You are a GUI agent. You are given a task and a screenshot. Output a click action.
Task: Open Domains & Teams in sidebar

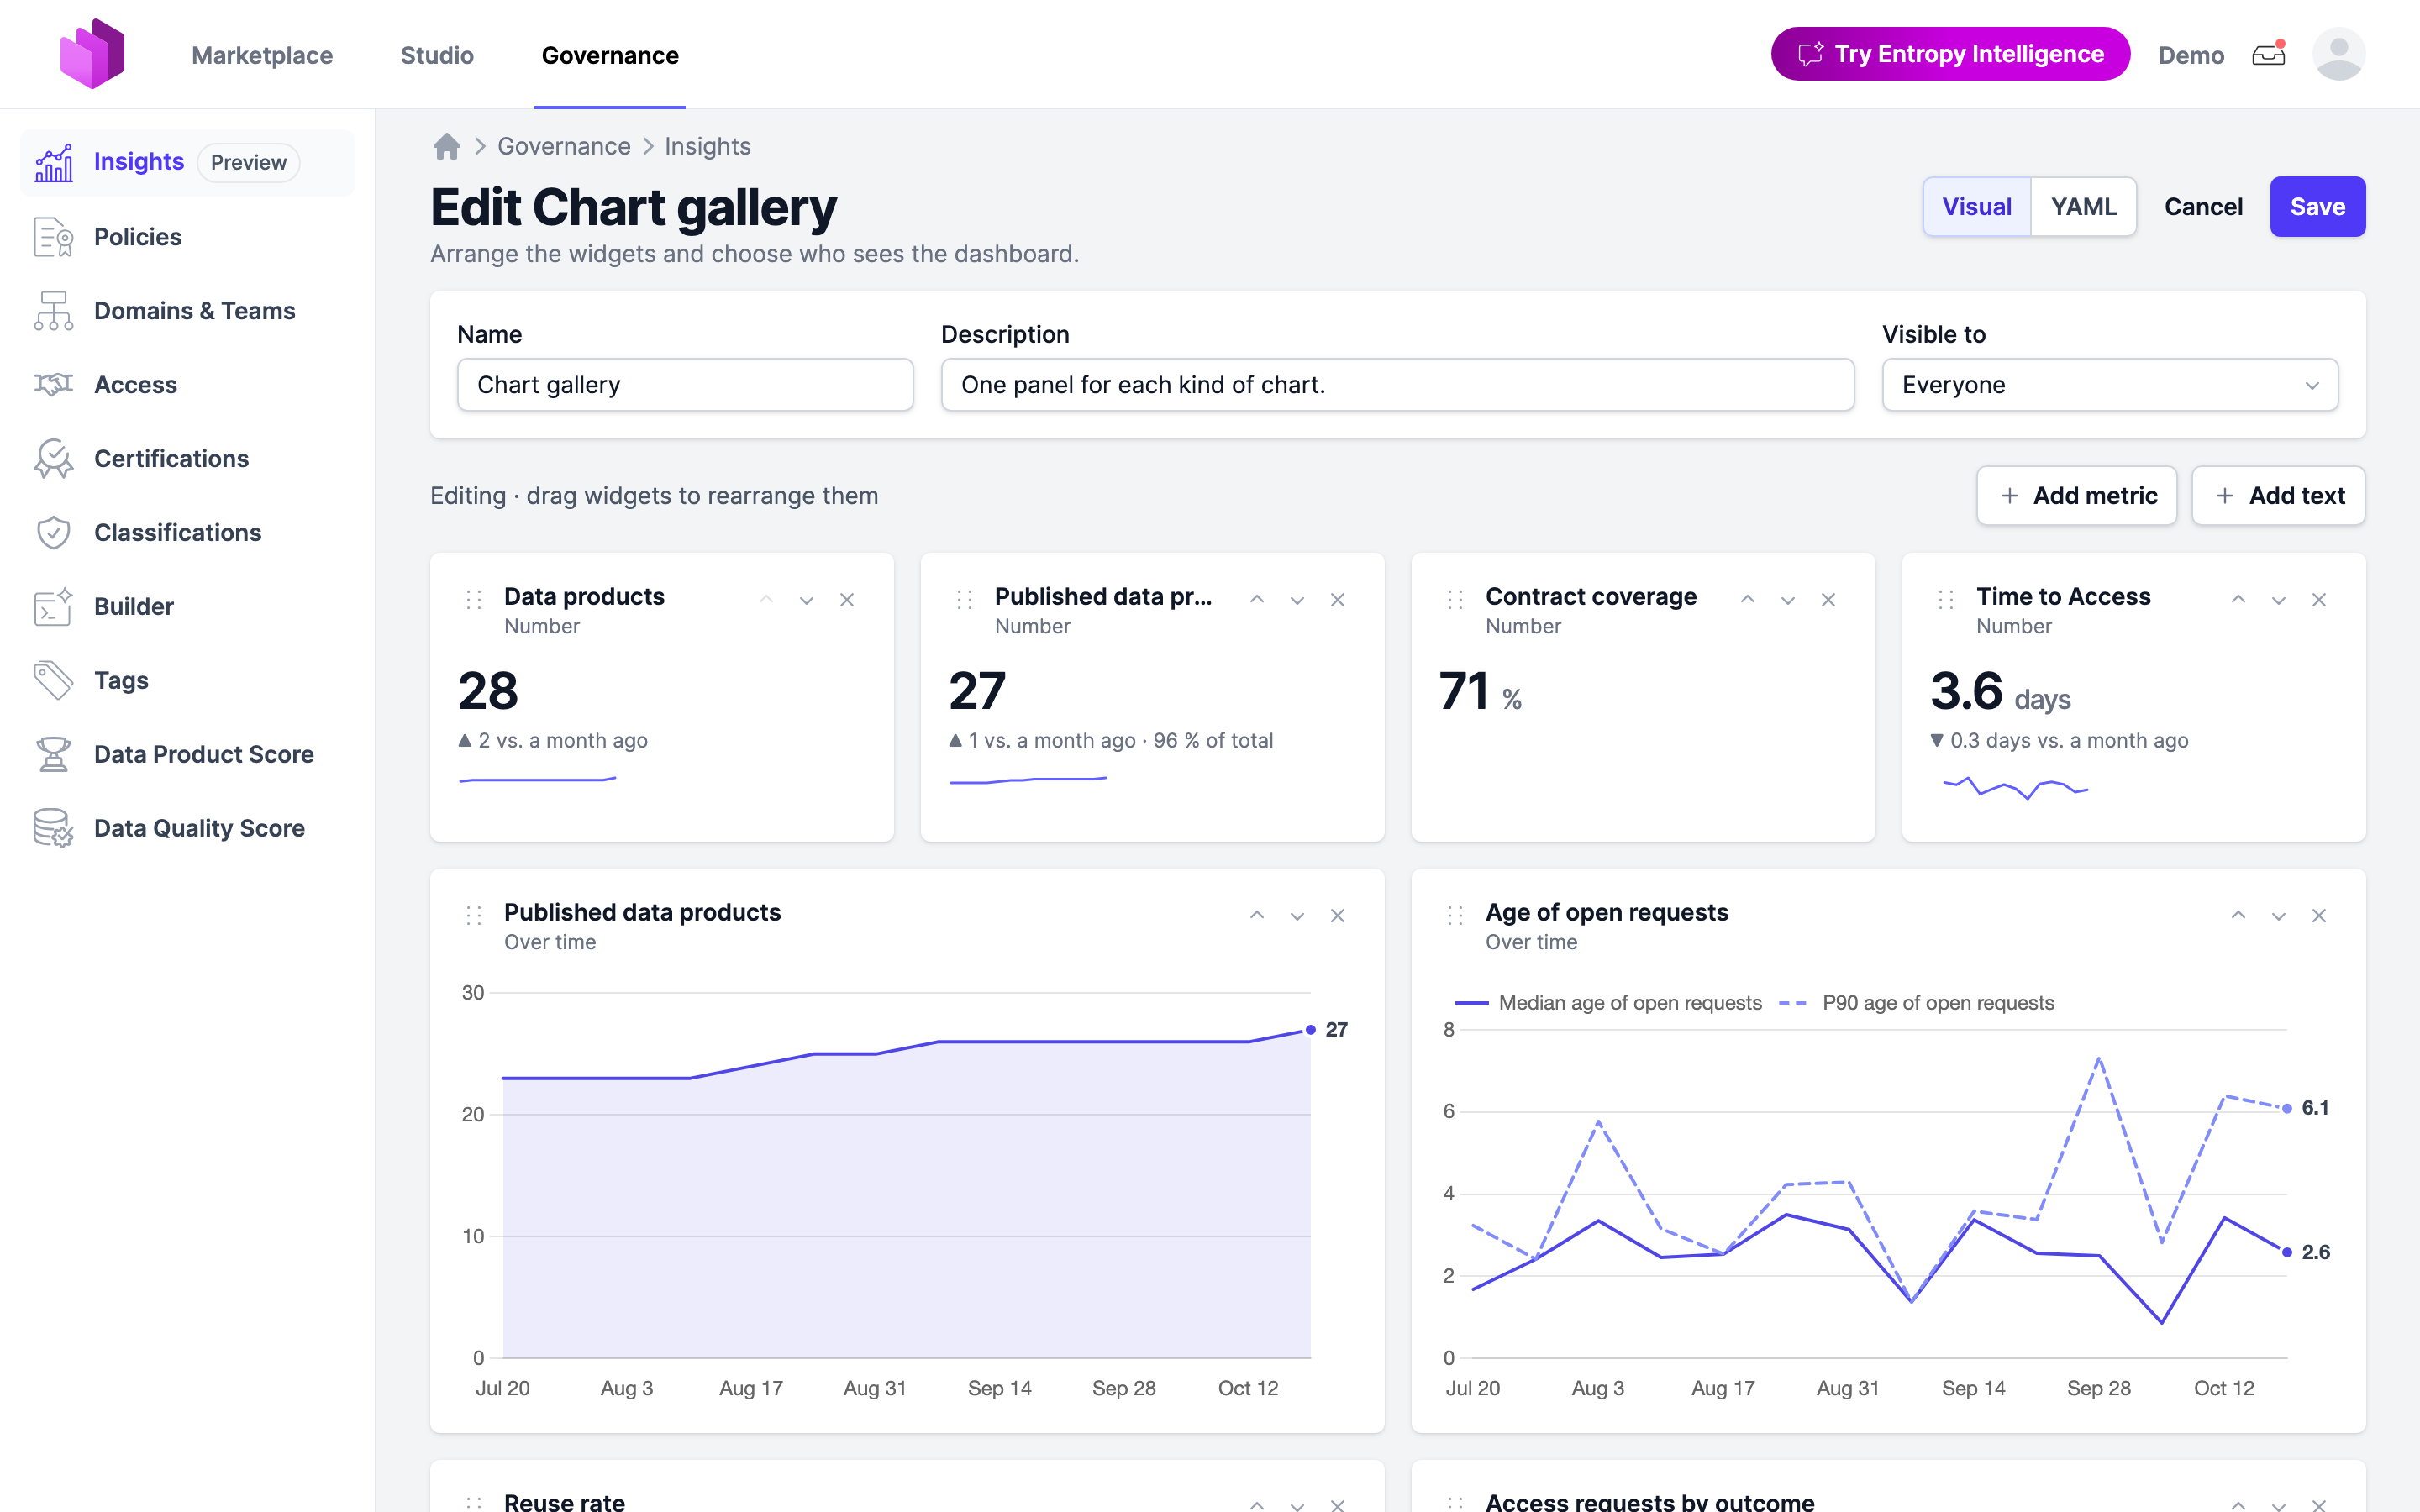(x=187, y=311)
